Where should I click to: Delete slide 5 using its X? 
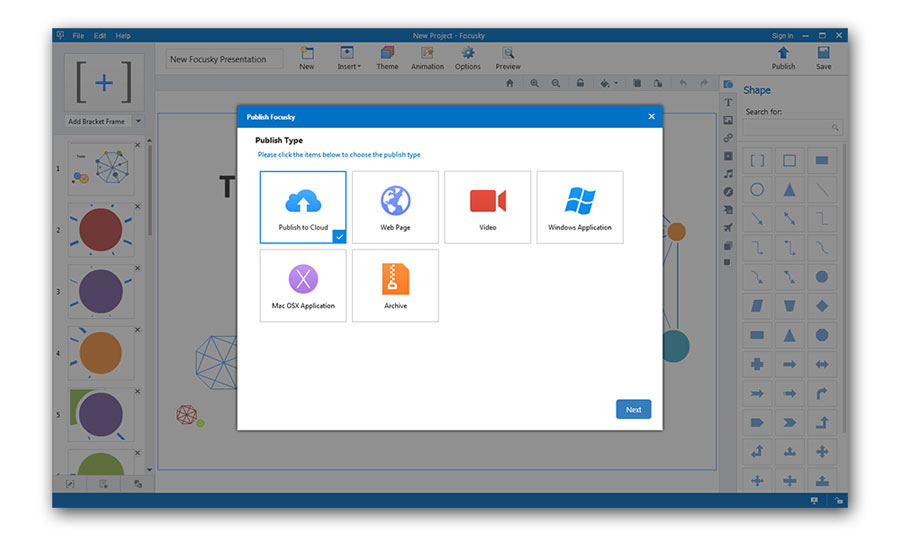138,391
